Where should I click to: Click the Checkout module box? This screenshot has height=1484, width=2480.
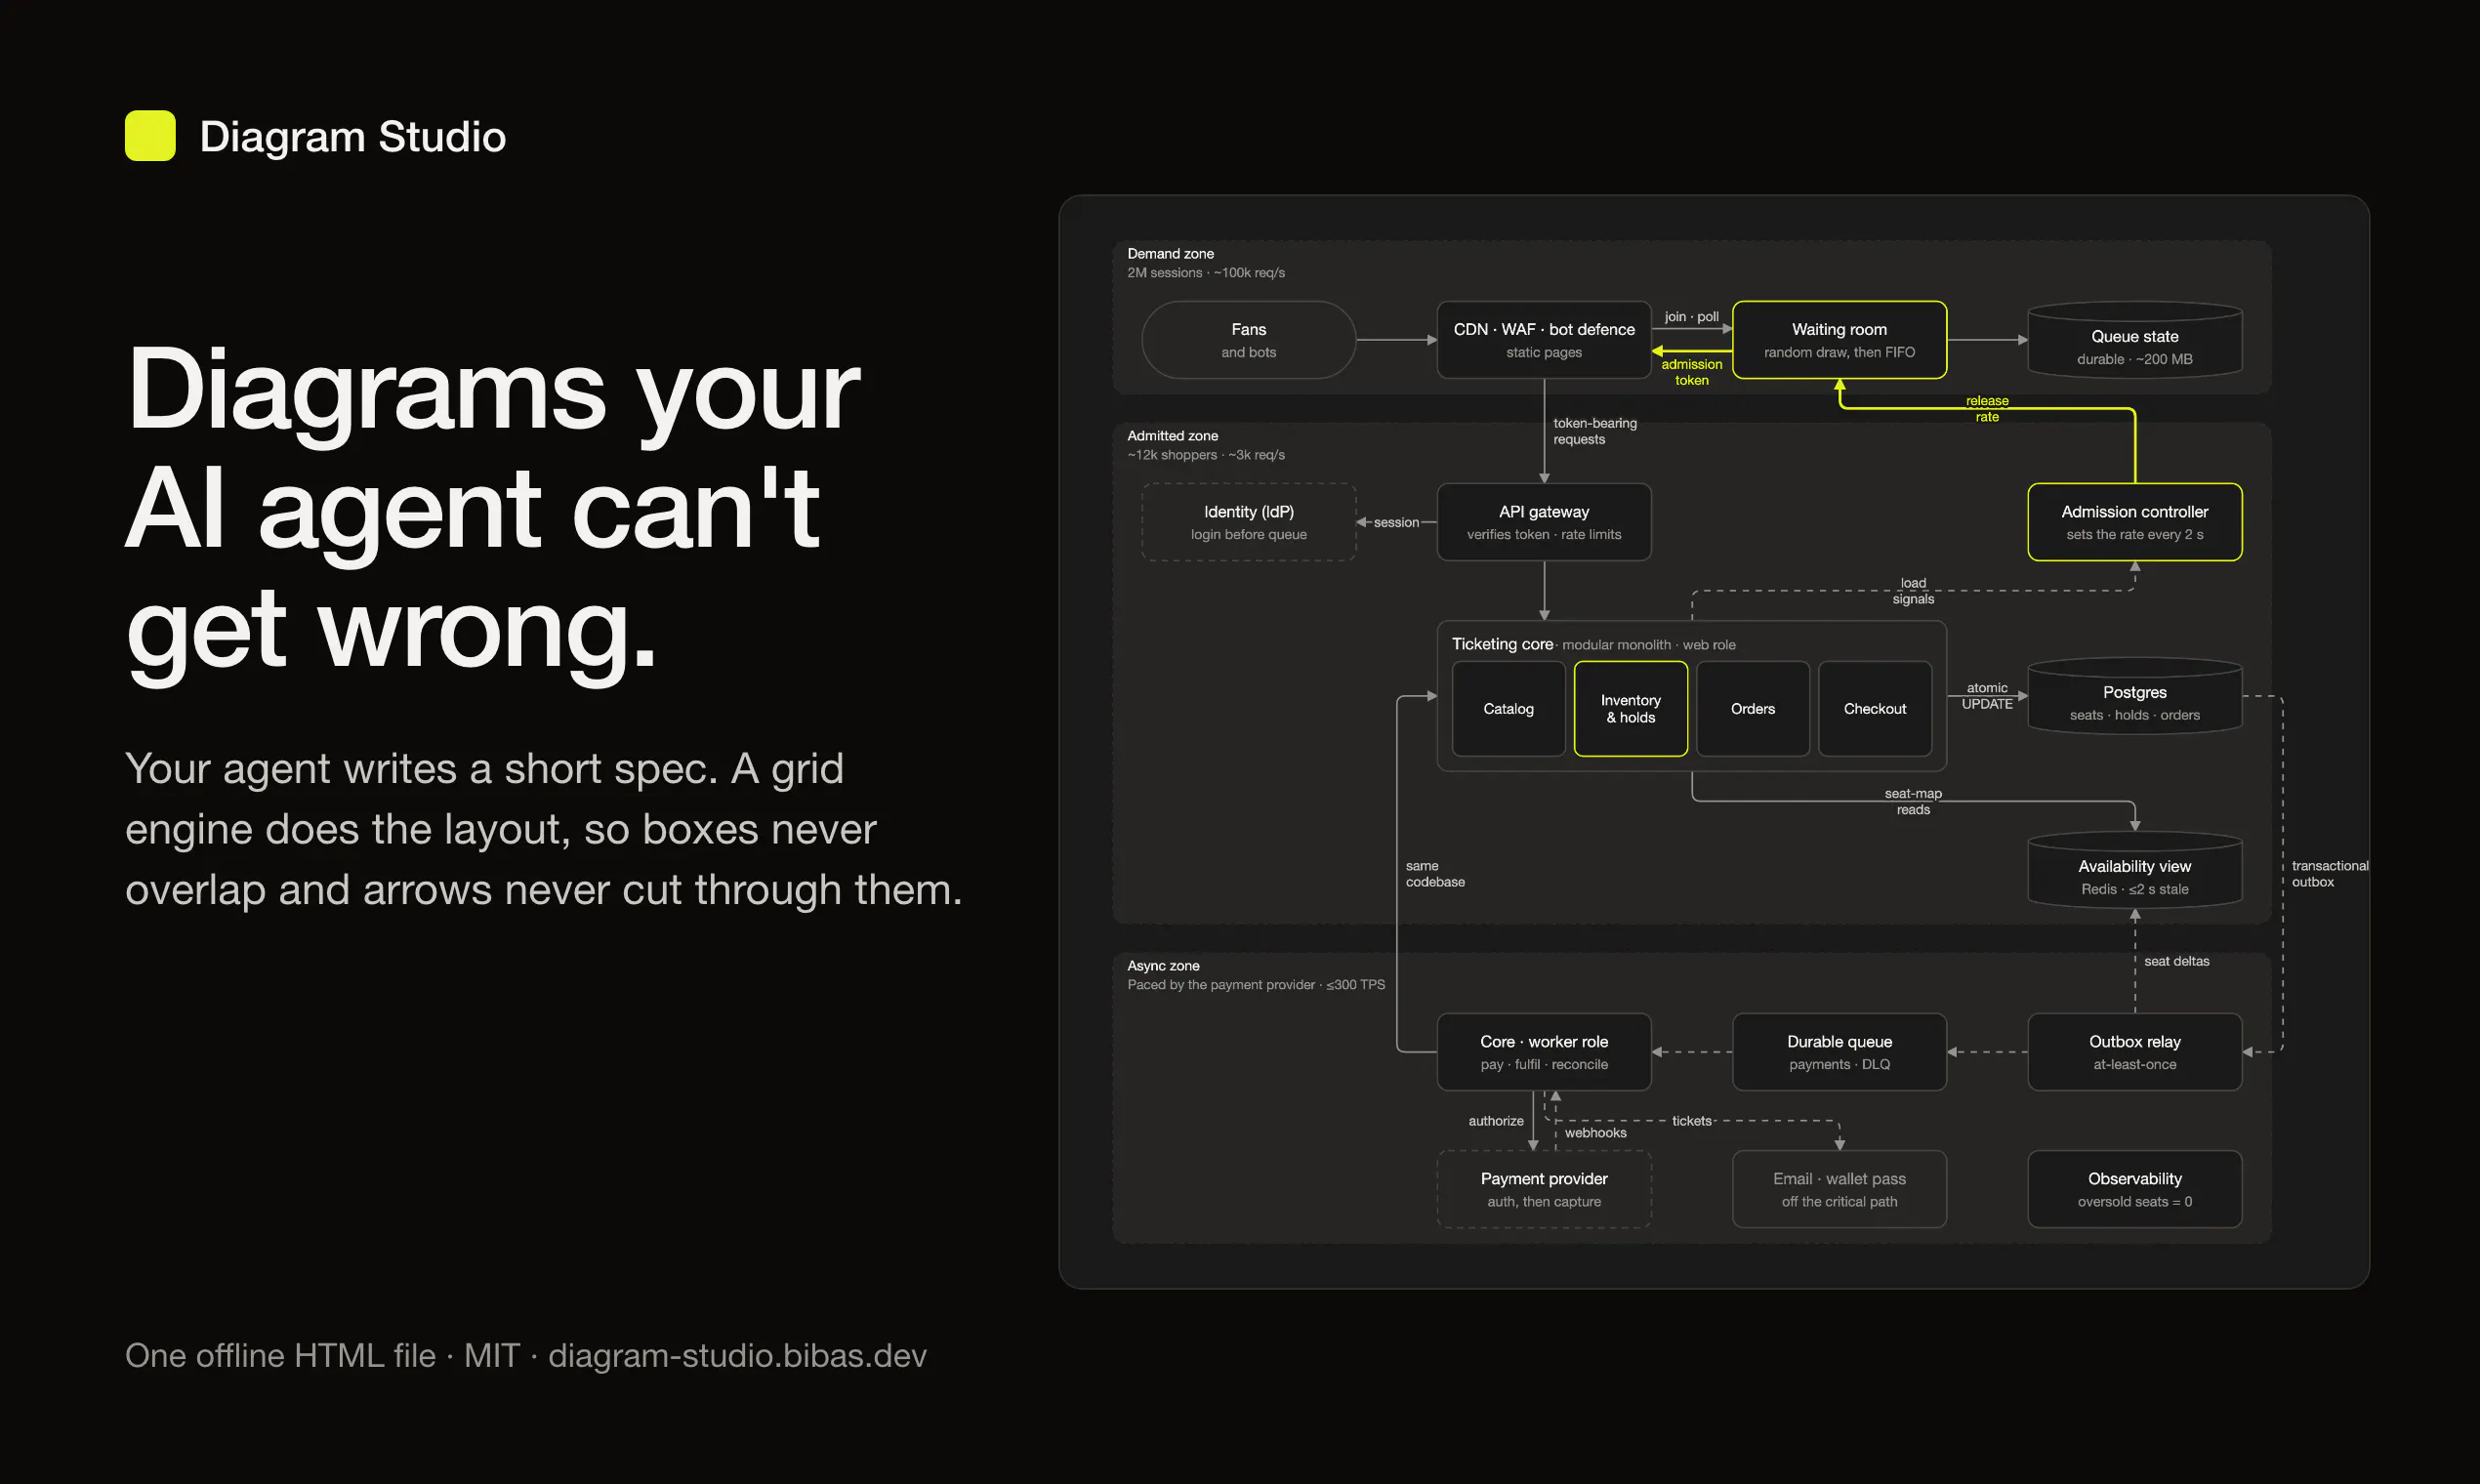[x=1874, y=708]
